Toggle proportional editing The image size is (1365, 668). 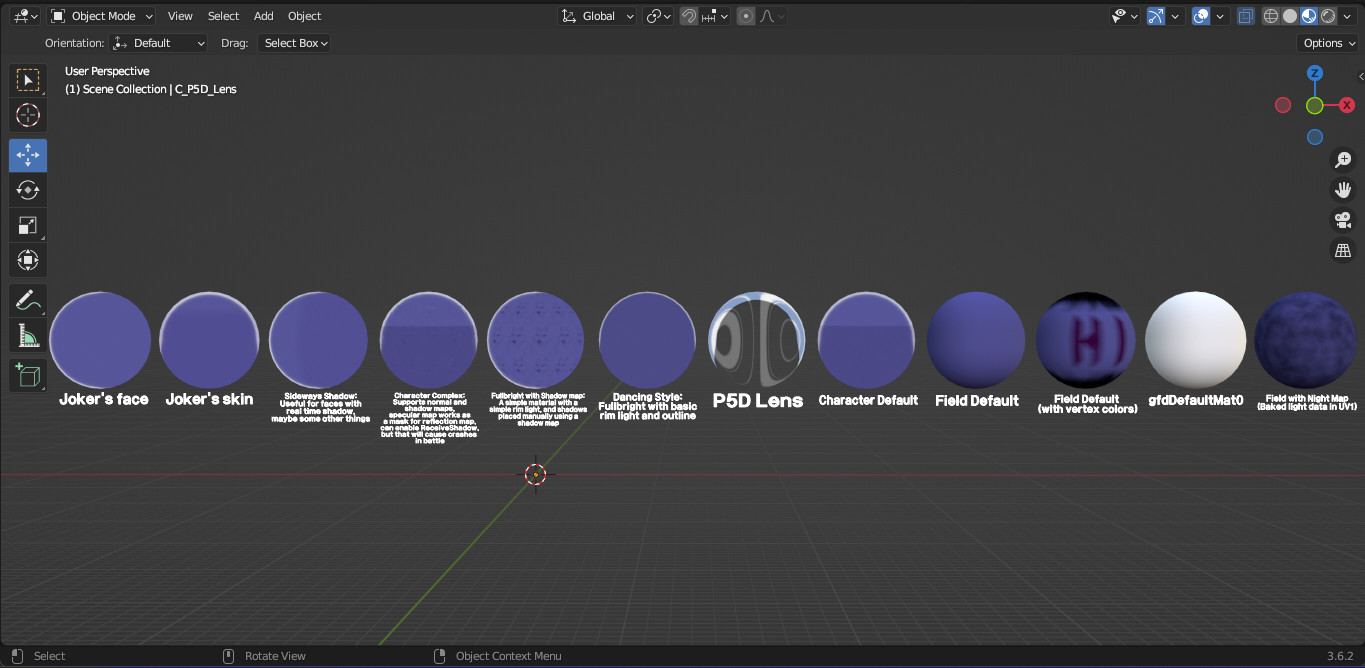(745, 15)
